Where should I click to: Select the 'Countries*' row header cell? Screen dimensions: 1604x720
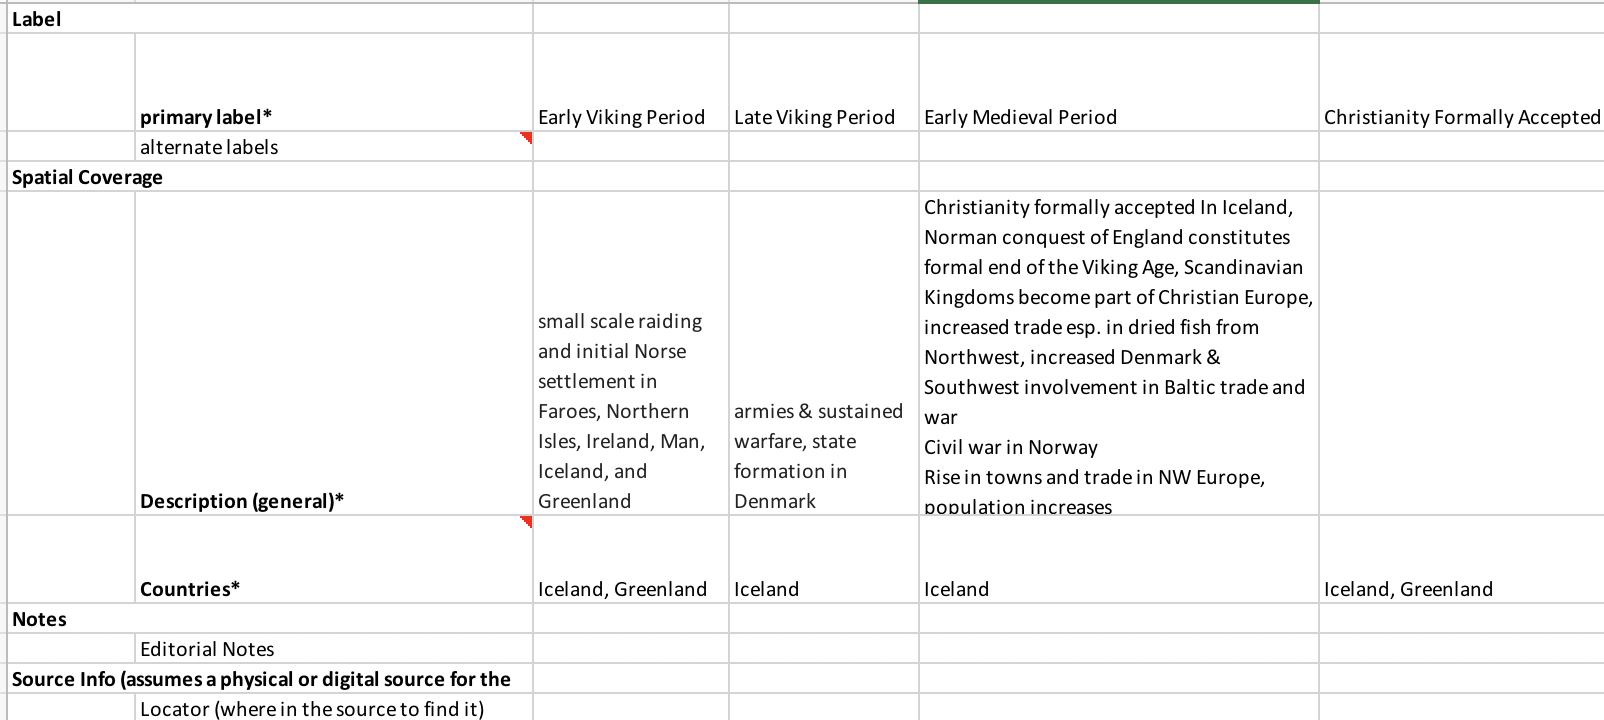[334, 559]
